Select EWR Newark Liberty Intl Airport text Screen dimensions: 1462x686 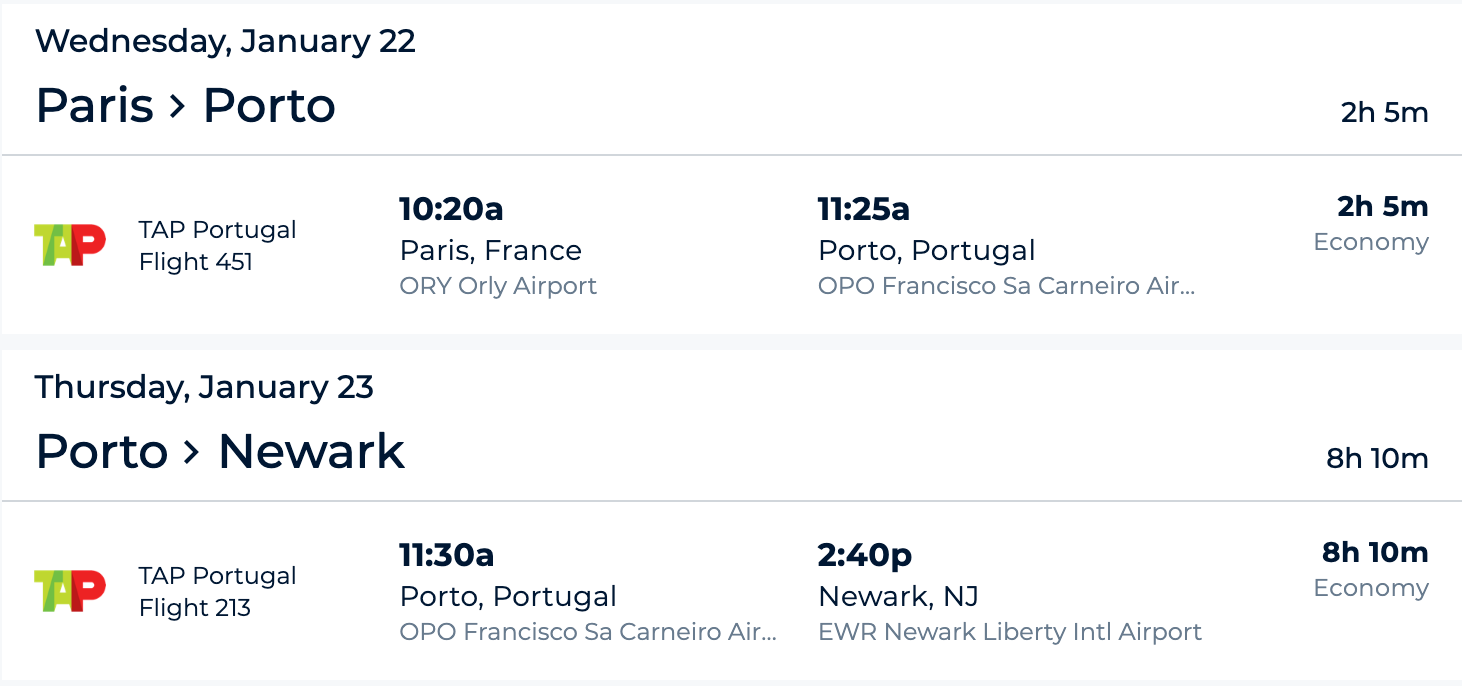point(1010,632)
